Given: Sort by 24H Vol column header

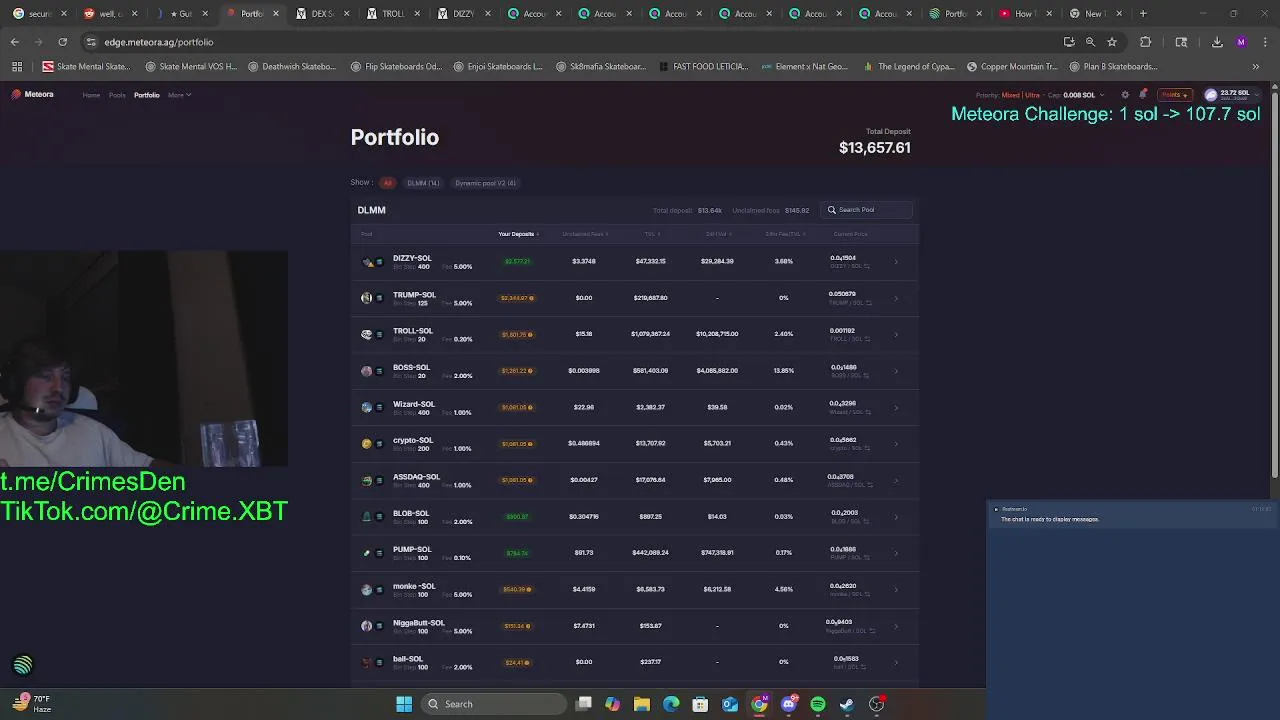Looking at the screenshot, I should pyautogui.click(x=717, y=234).
